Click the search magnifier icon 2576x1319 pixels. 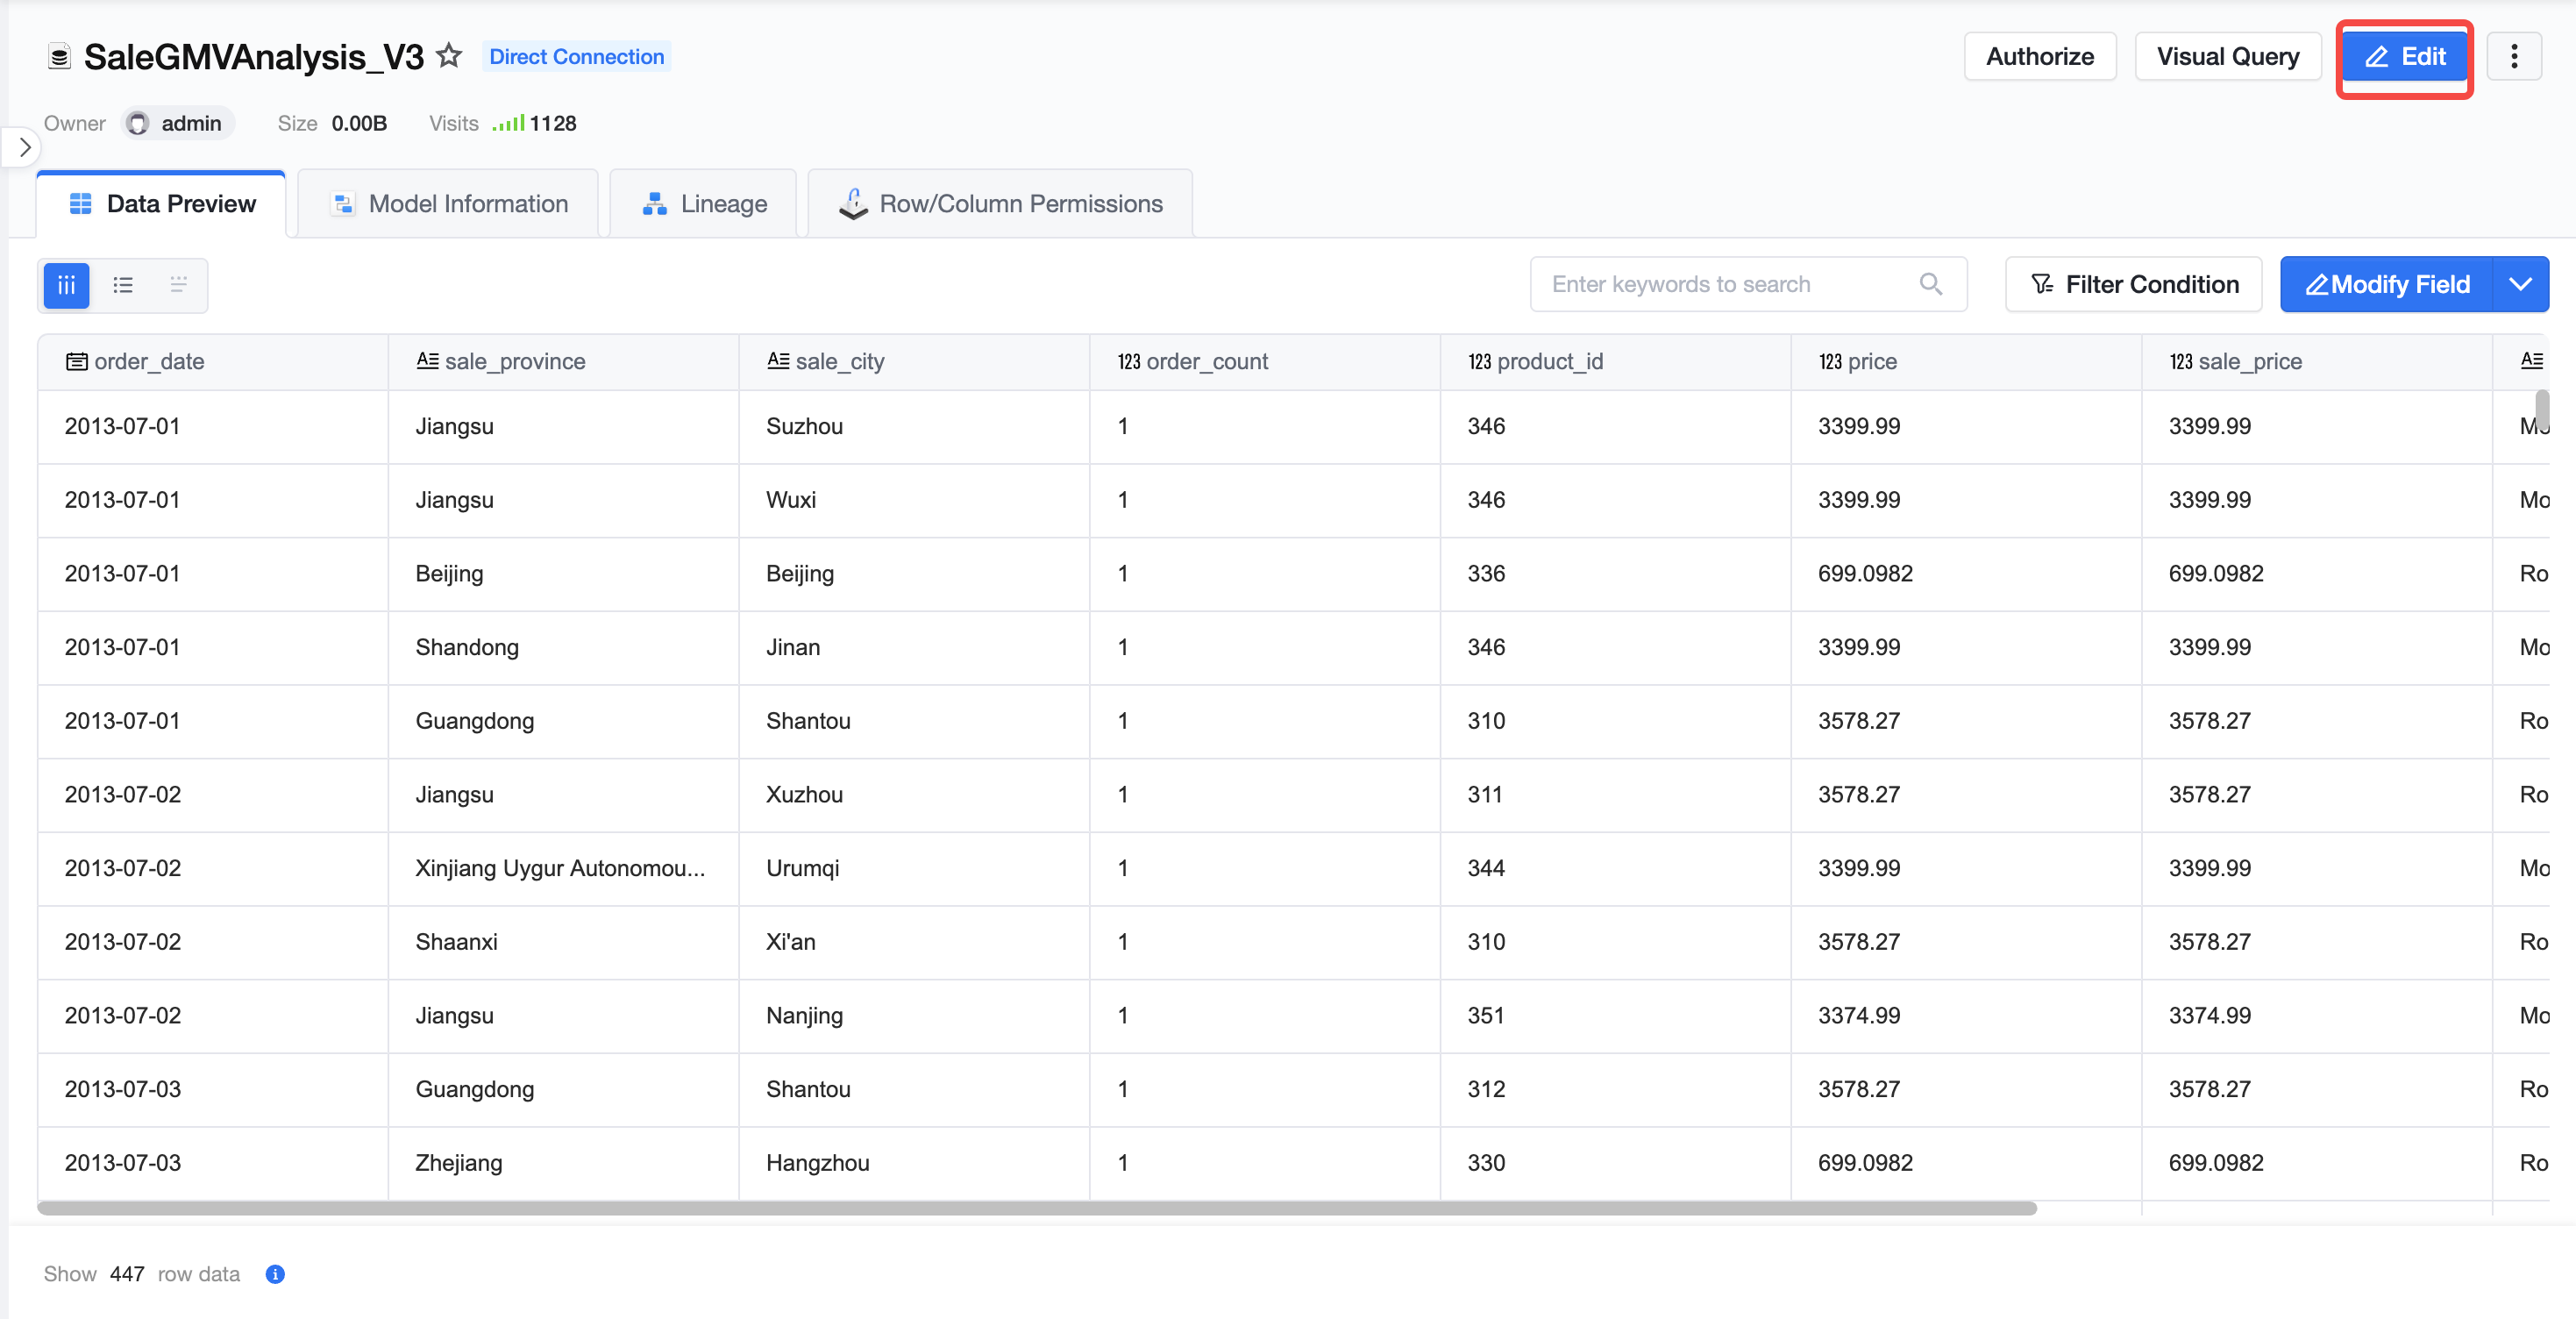click(1931, 284)
